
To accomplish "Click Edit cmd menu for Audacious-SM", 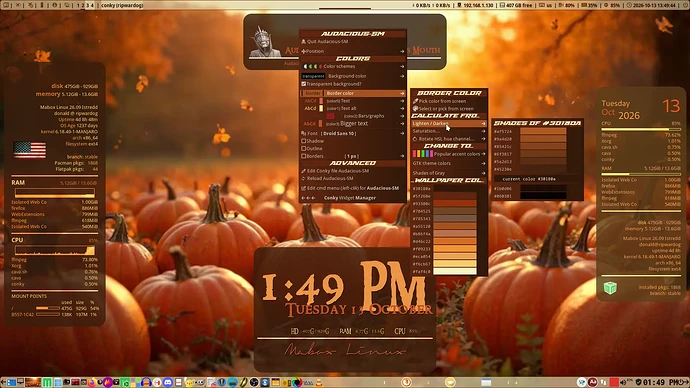I will click(x=352, y=188).
